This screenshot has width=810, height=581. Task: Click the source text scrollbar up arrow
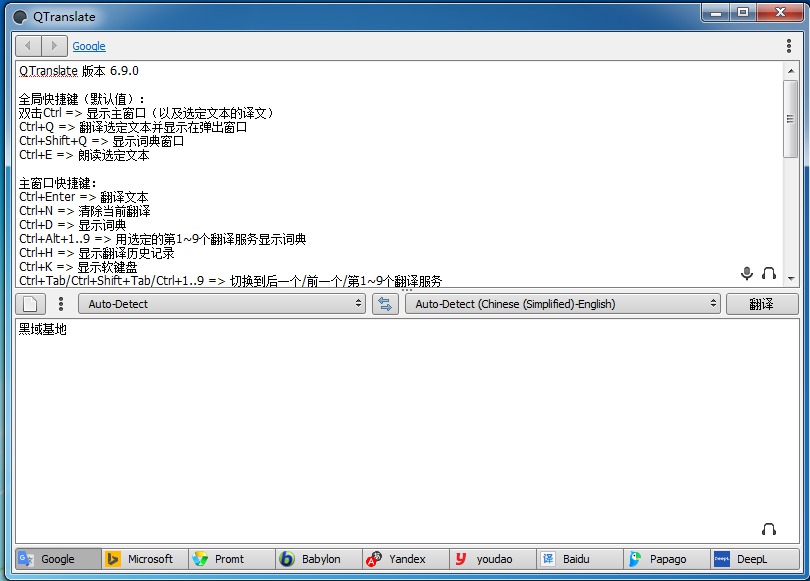coord(790,70)
